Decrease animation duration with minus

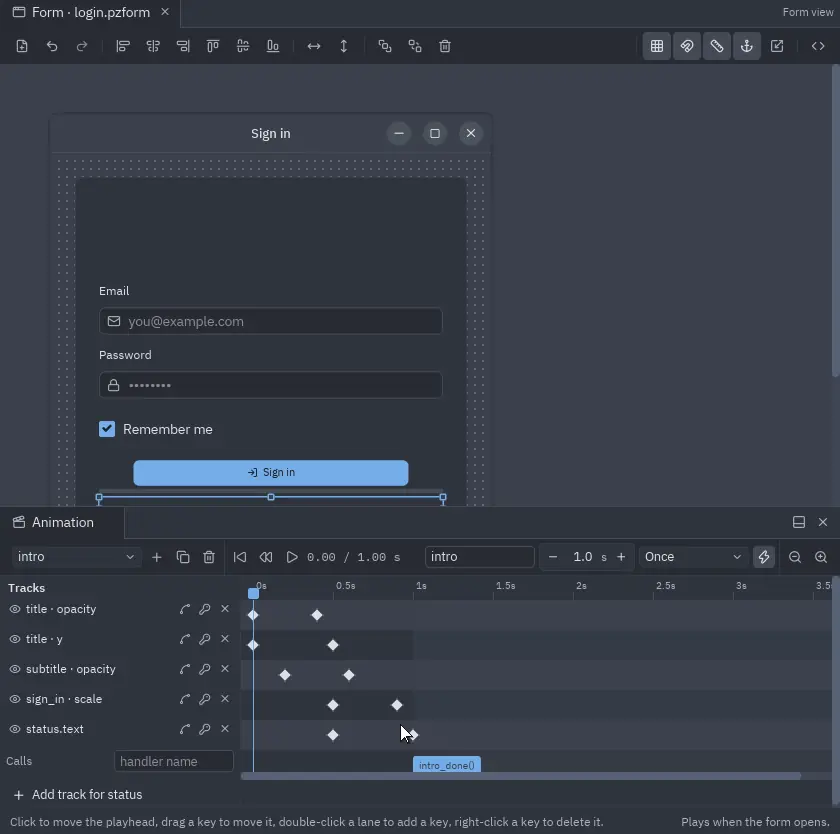click(553, 557)
